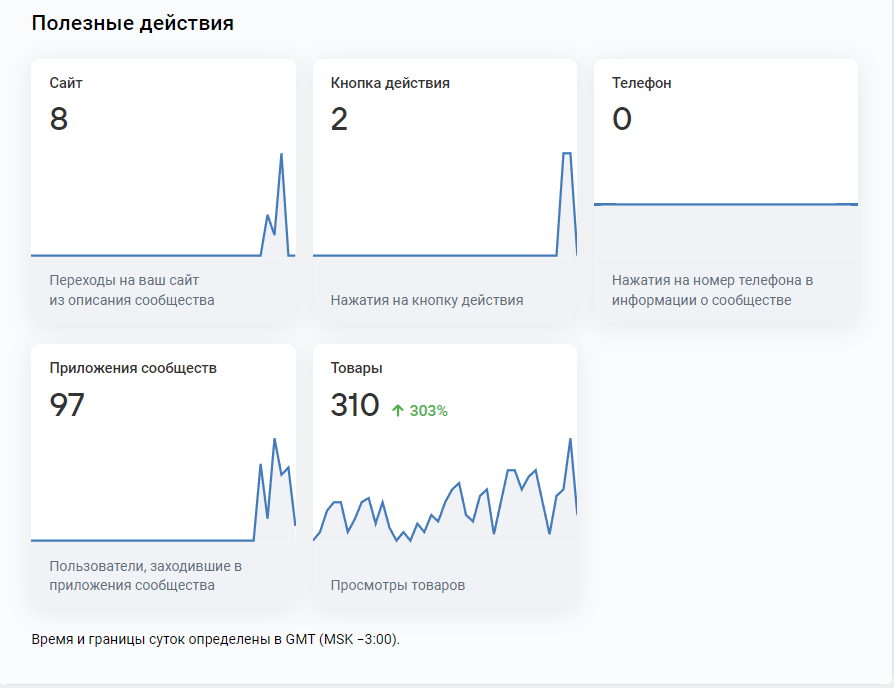Click the number 0 in Телефон card
The image size is (894, 688).
point(622,120)
